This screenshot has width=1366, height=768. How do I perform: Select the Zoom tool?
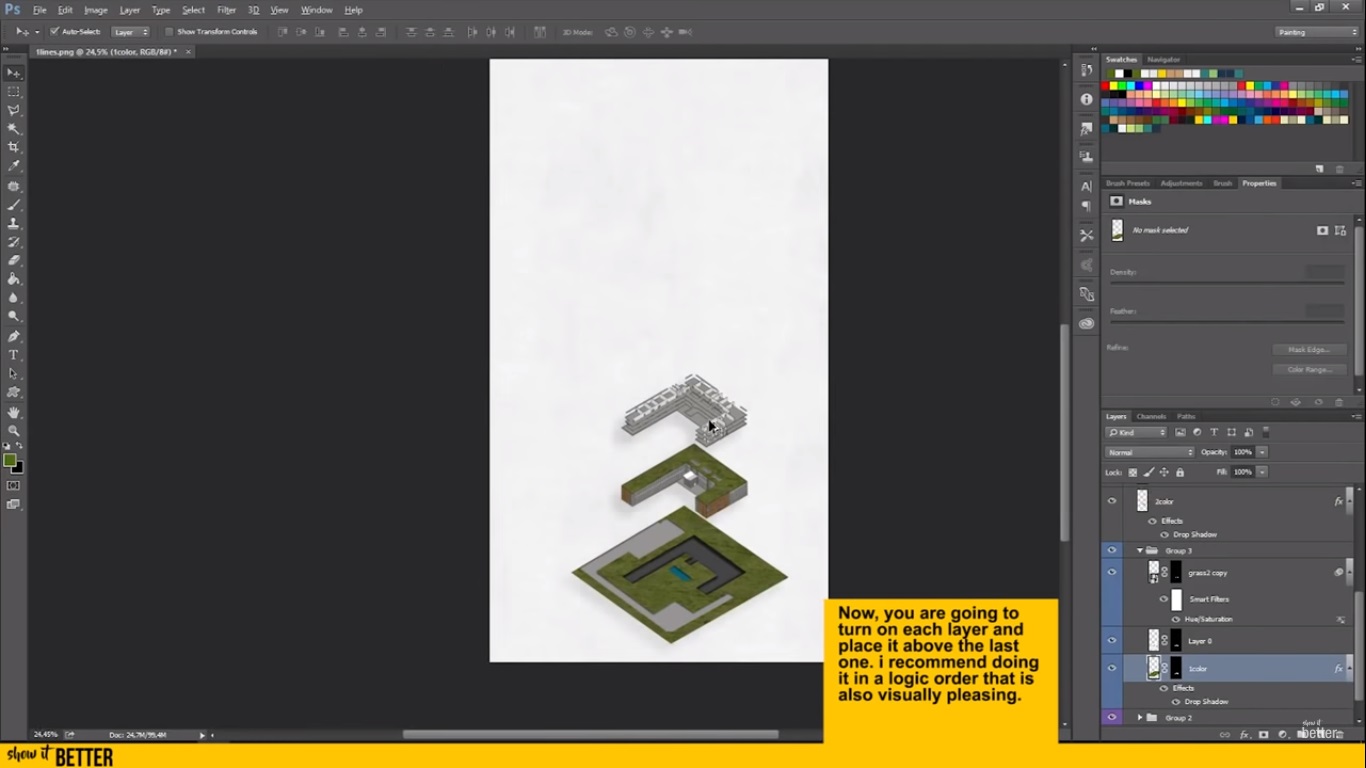pos(13,432)
